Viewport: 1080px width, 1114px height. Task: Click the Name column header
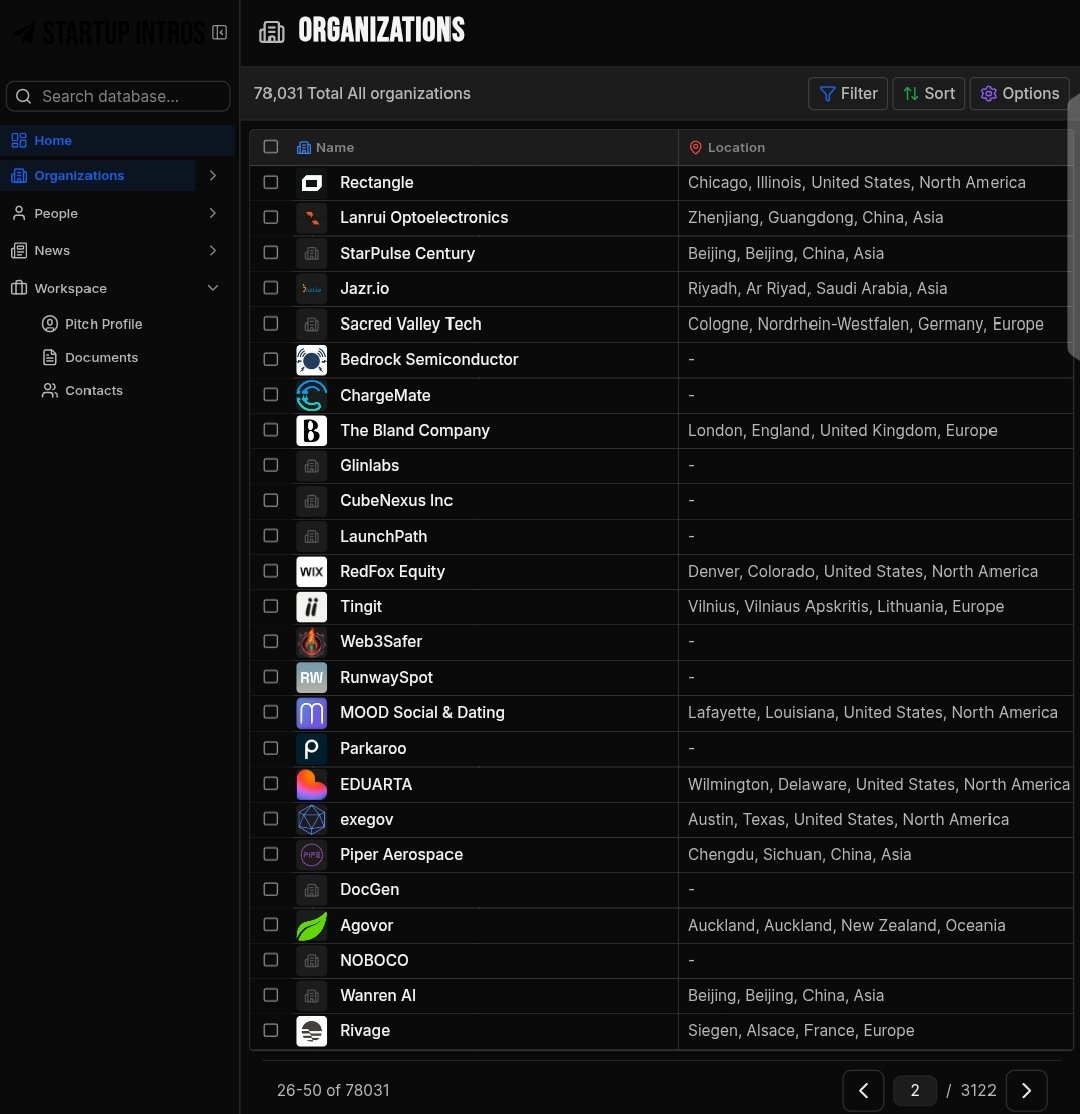pyautogui.click(x=335, y=147)
